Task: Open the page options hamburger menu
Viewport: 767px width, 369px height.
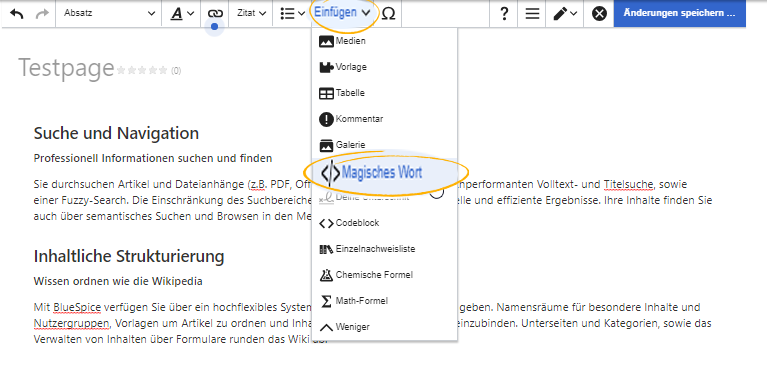Action: [532, 14]
